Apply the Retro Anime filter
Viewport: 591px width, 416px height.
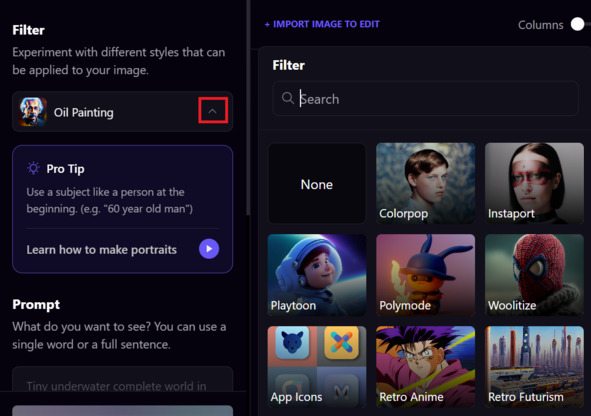coord(426,367)
